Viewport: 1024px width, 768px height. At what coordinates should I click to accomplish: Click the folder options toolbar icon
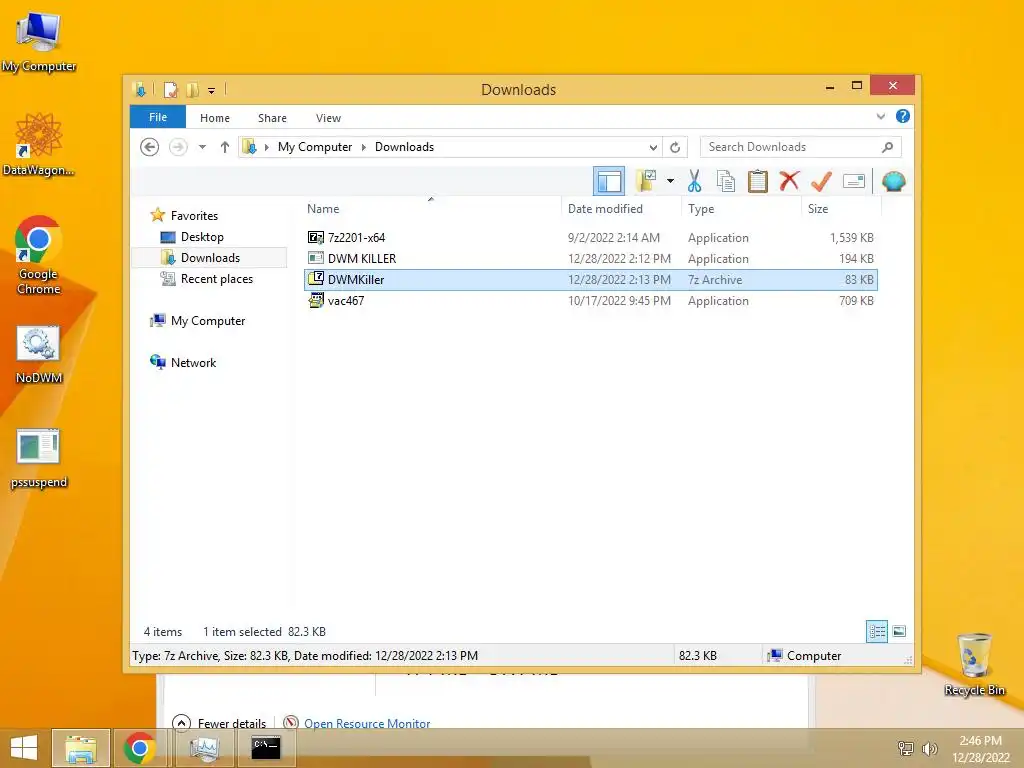coord(646,180)
